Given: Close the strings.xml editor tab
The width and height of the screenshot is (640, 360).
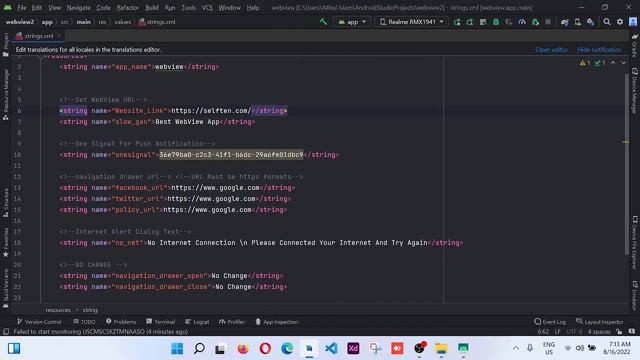Looking at the screenshot, I should (x=59, y=36).
